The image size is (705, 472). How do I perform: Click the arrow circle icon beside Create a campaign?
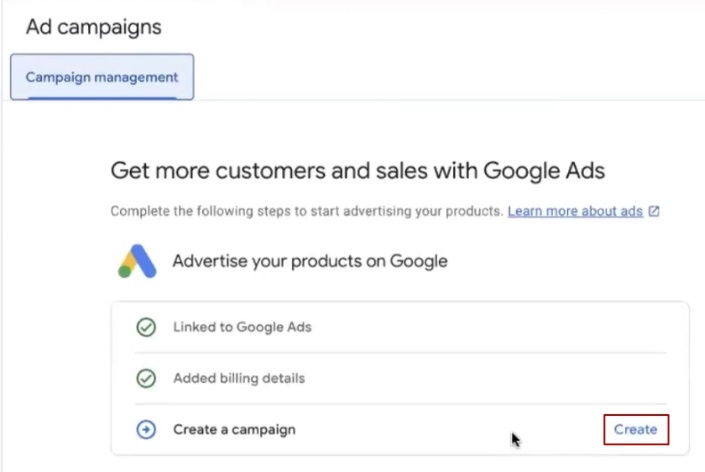click(146, 430)
